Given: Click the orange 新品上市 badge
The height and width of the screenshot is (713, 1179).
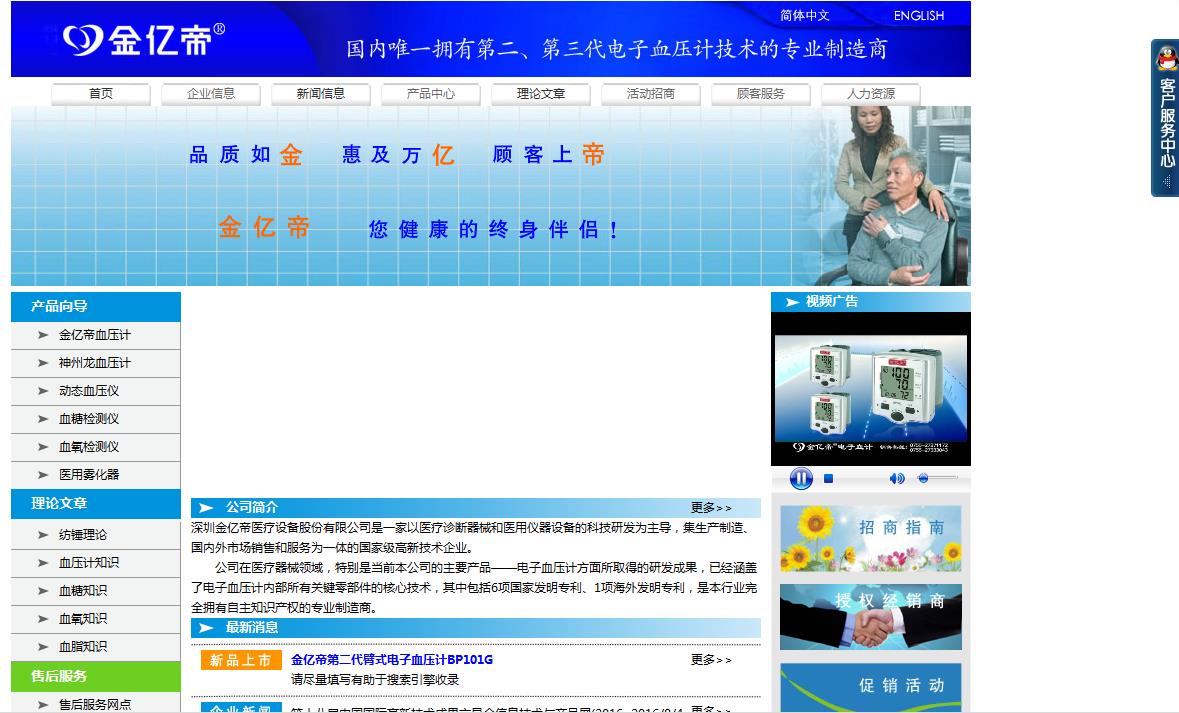Looking at the screenshot, I should tap(241, 660).
